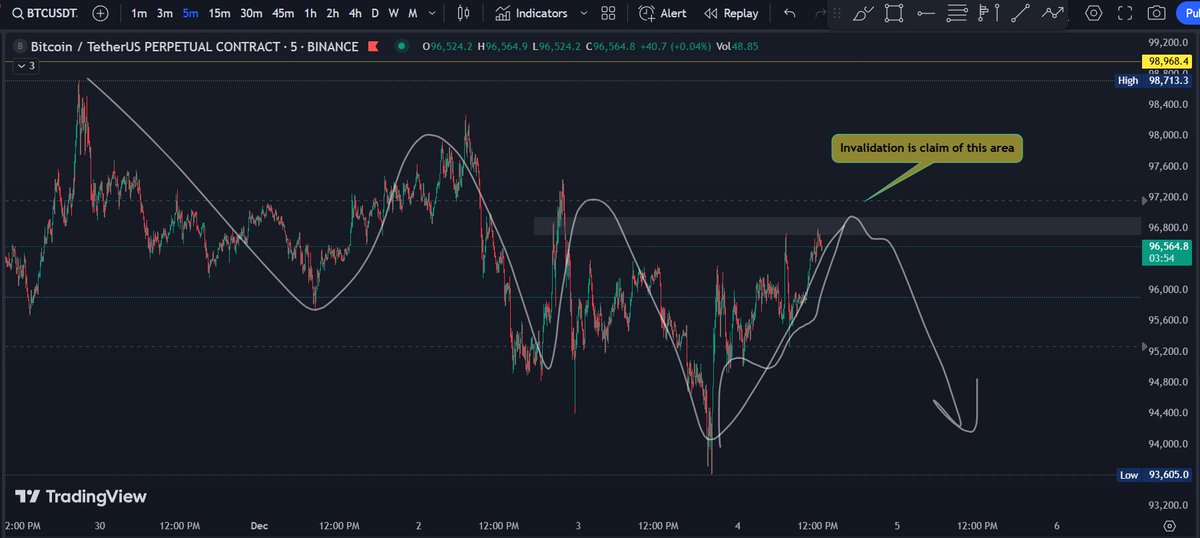The width and height of the screenshot is (1200, 538).
Task: Select the 3m timeframe
Action: 164,13
